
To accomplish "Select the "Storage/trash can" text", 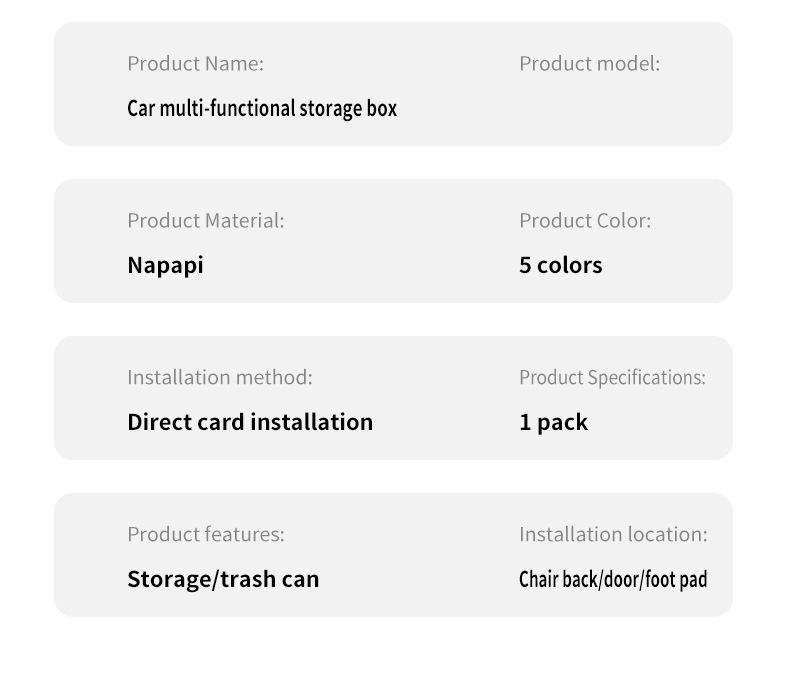I will click(x=223, y=579).
